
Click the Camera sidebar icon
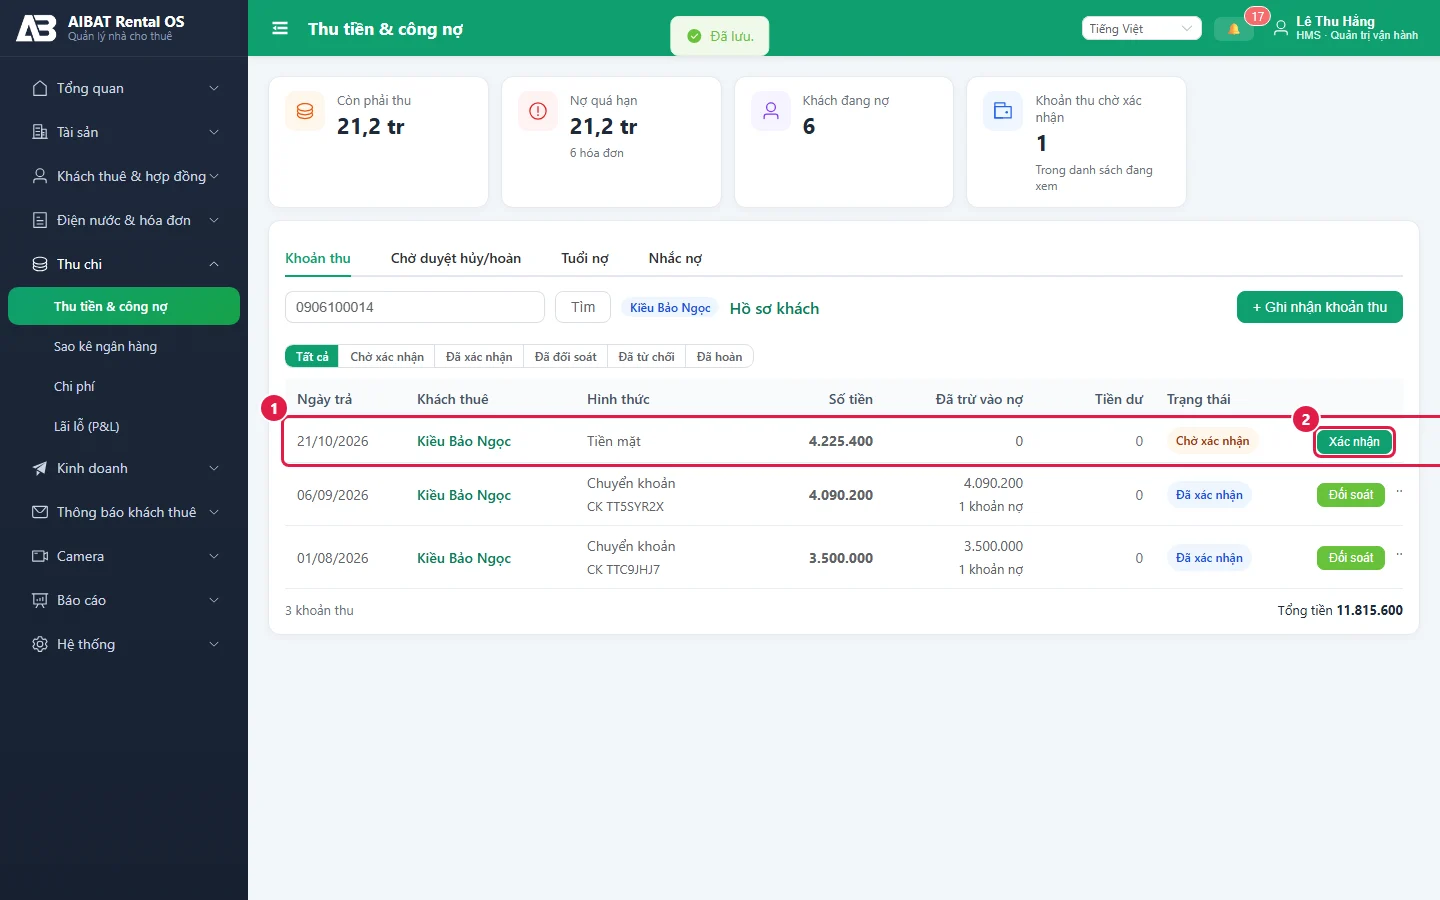[40, 556]
